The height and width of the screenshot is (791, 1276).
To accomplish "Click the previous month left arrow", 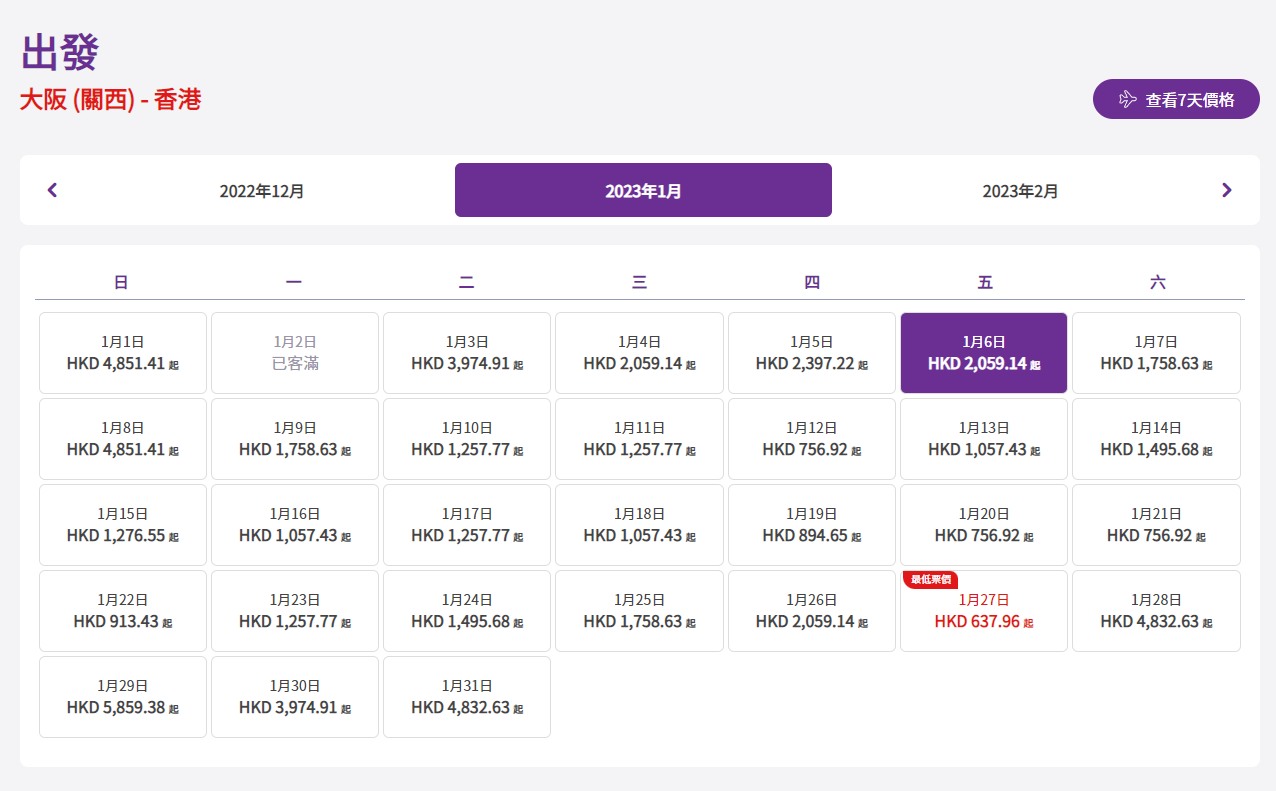I will [53, 190].
